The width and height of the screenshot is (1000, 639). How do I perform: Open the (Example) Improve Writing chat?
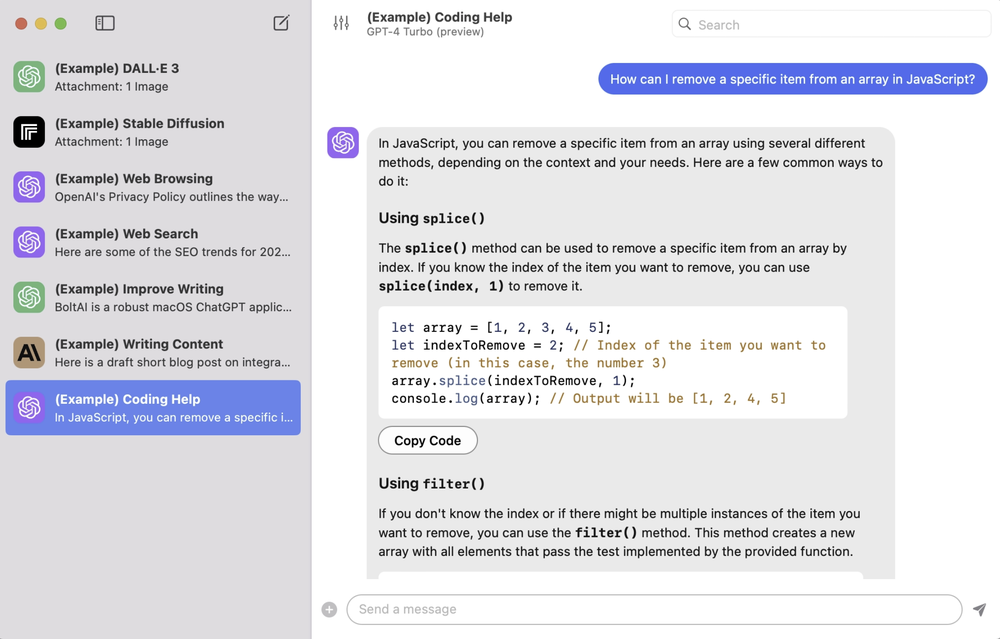coord(153,298)
